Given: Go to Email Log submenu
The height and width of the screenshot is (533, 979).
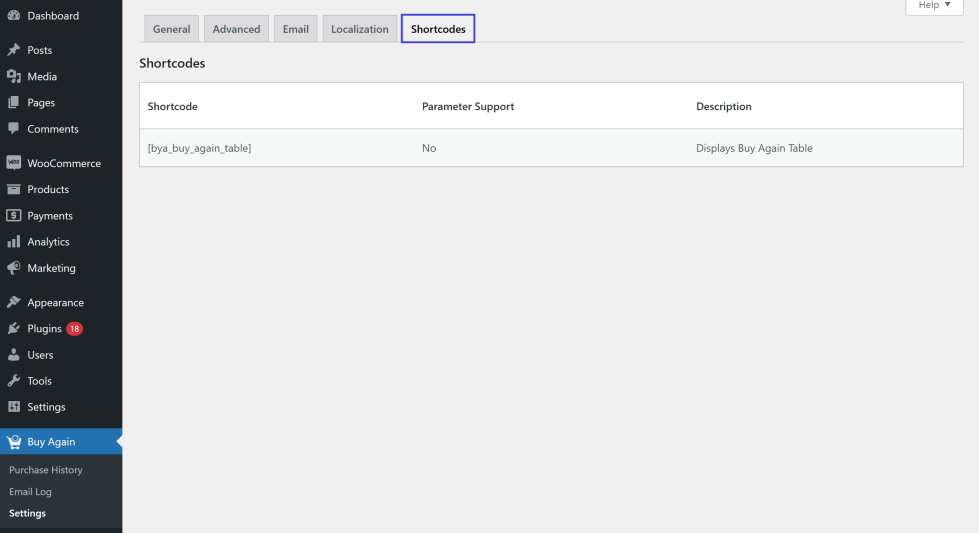Looking at the screenshot, I should click(x=30, y=492).
